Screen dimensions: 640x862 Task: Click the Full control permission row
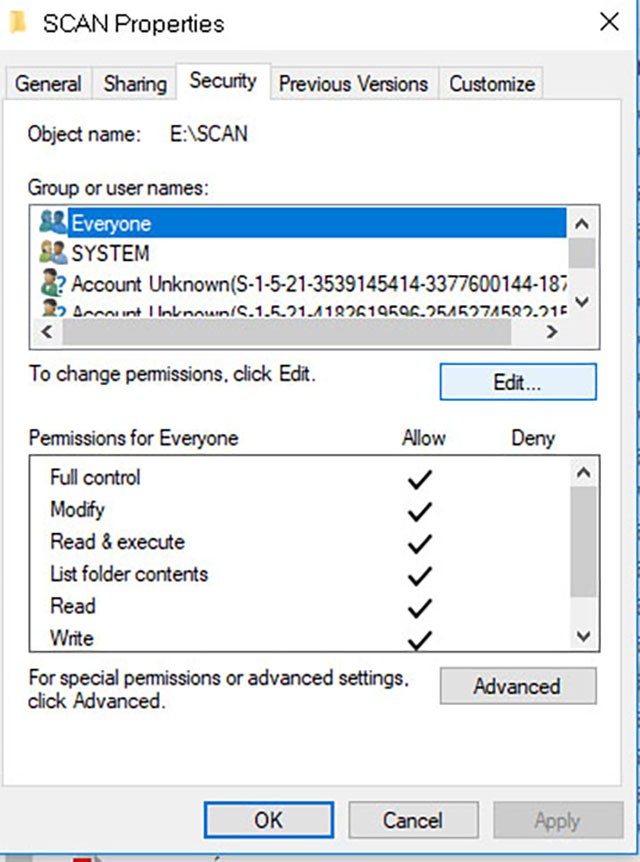pos(300,477)
